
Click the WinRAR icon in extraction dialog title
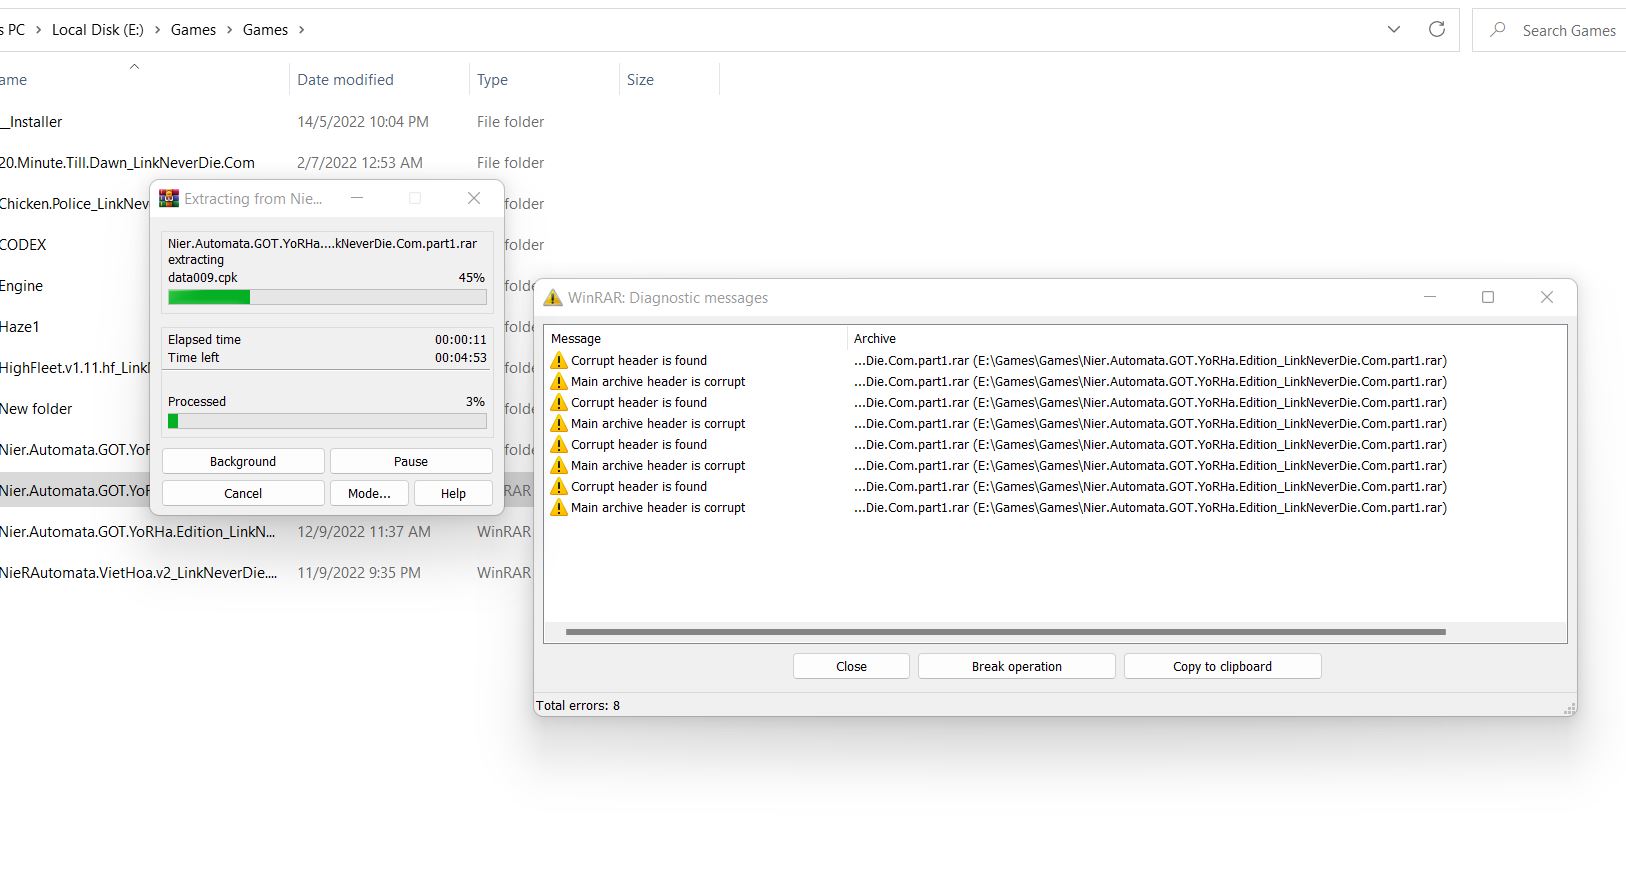click(x=169, y=198)
